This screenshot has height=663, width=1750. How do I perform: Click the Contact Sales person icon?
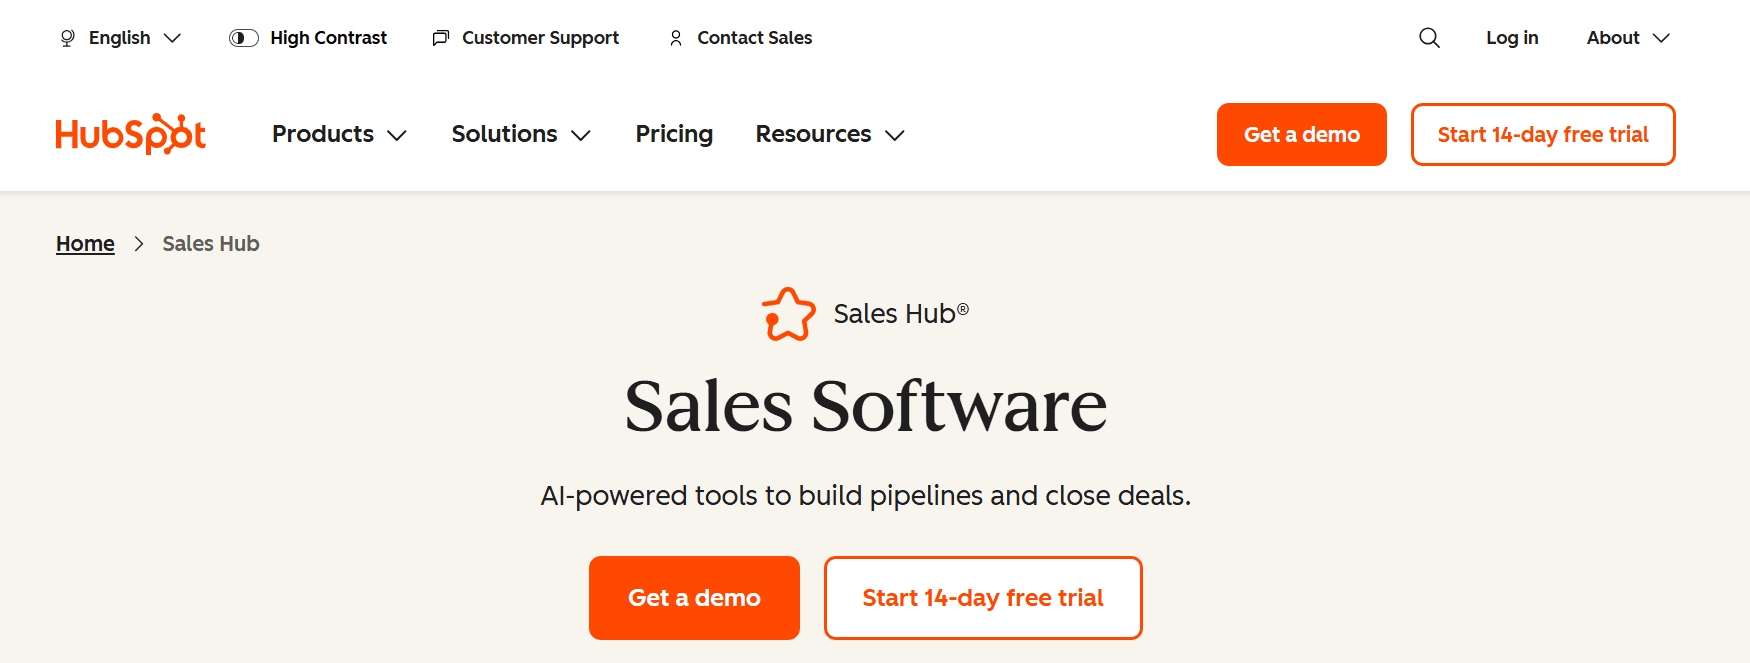point(676,37)
